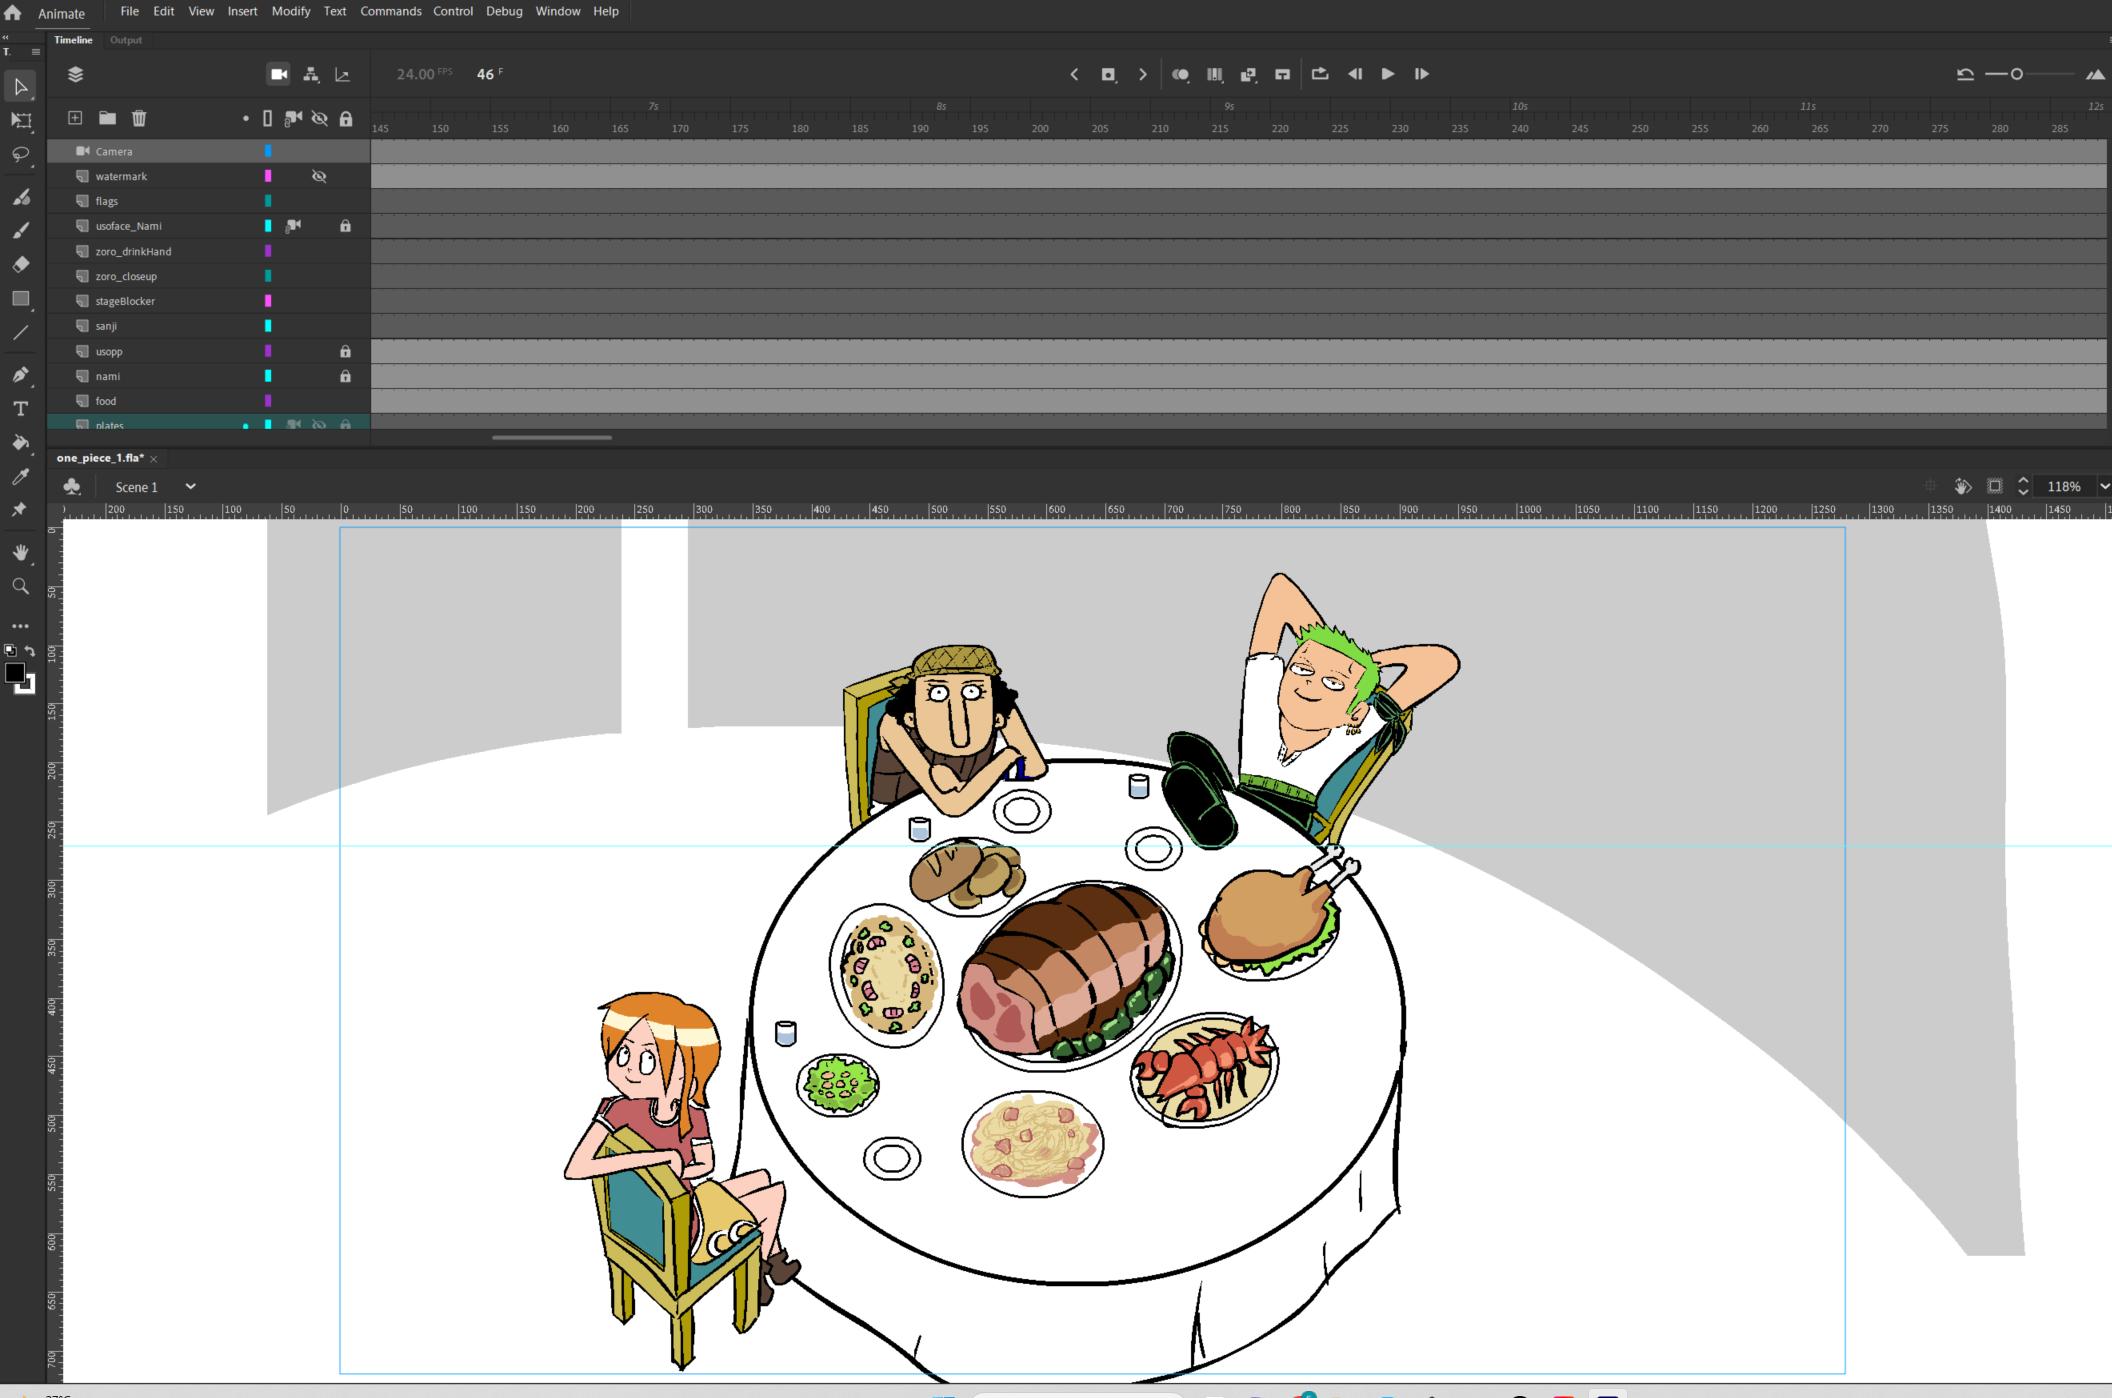This screenshot has height=1398, width=2112.
Task: Select the Zoom magnifier tool
Action: pos(20,587)
